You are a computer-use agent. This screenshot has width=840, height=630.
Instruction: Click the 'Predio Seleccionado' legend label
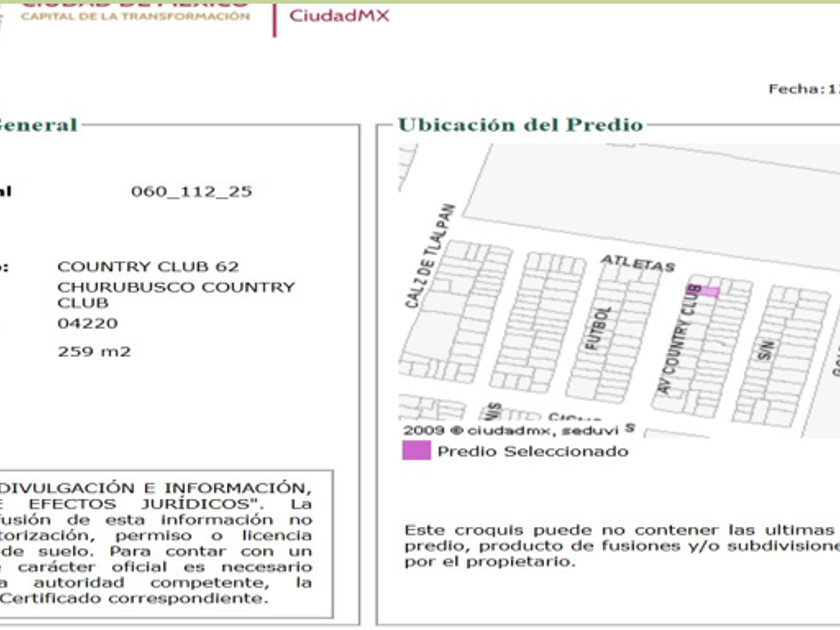pyautogui.click(x=532, y=451)
